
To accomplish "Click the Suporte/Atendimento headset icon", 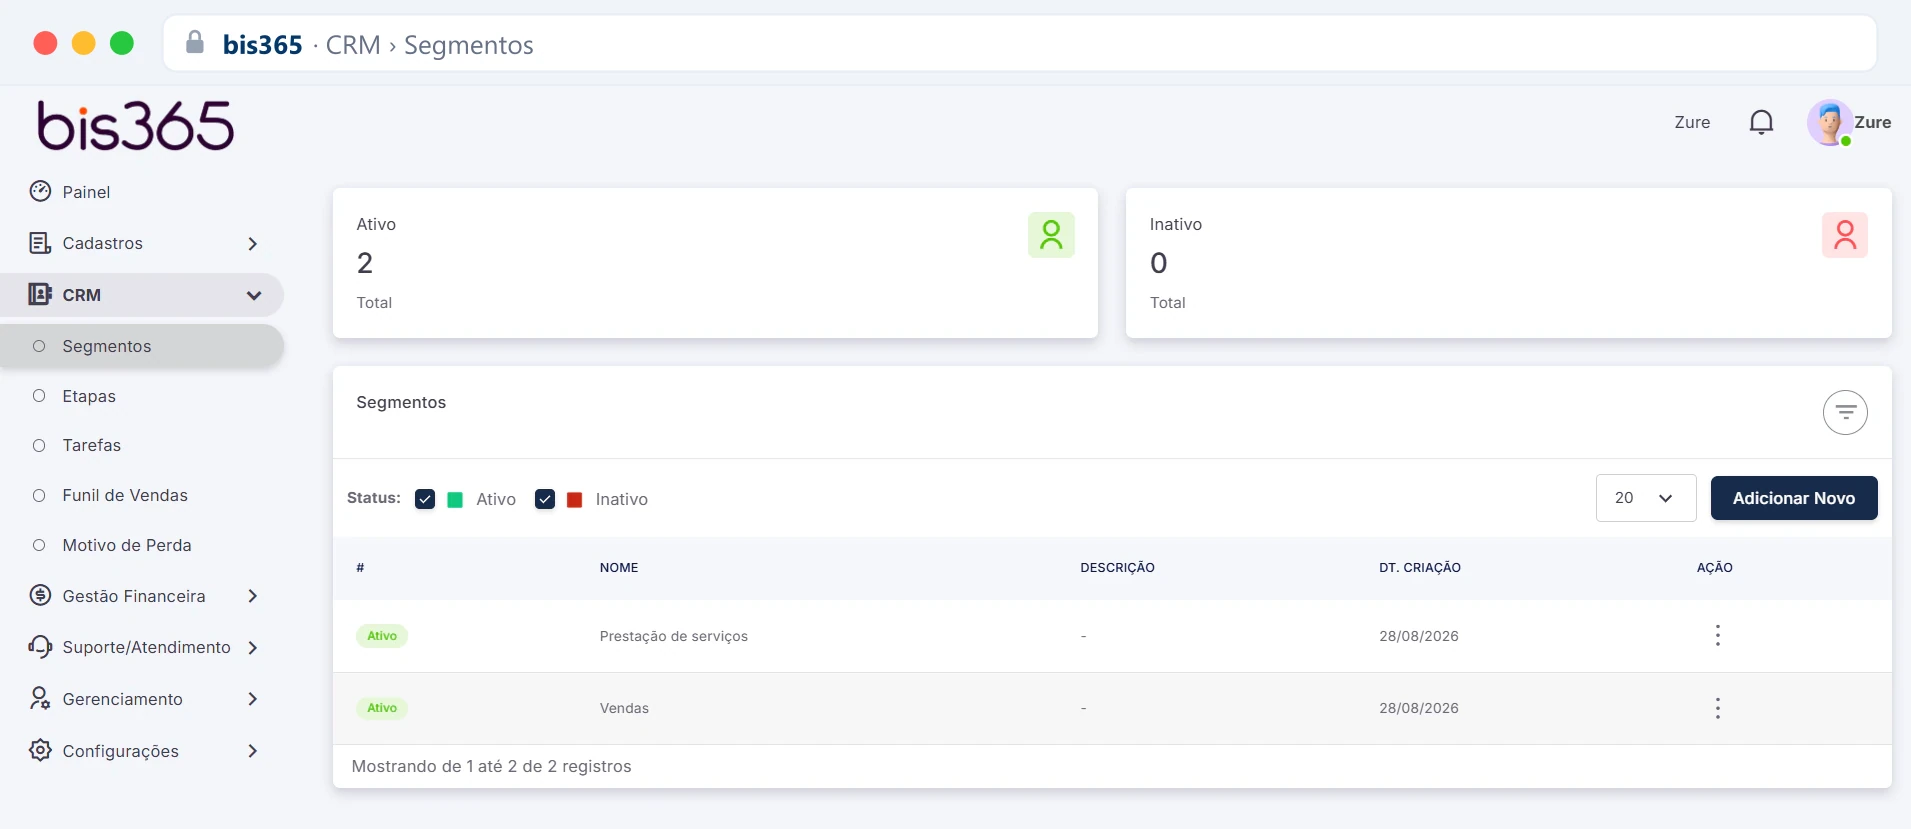I will tap(40, 647).
